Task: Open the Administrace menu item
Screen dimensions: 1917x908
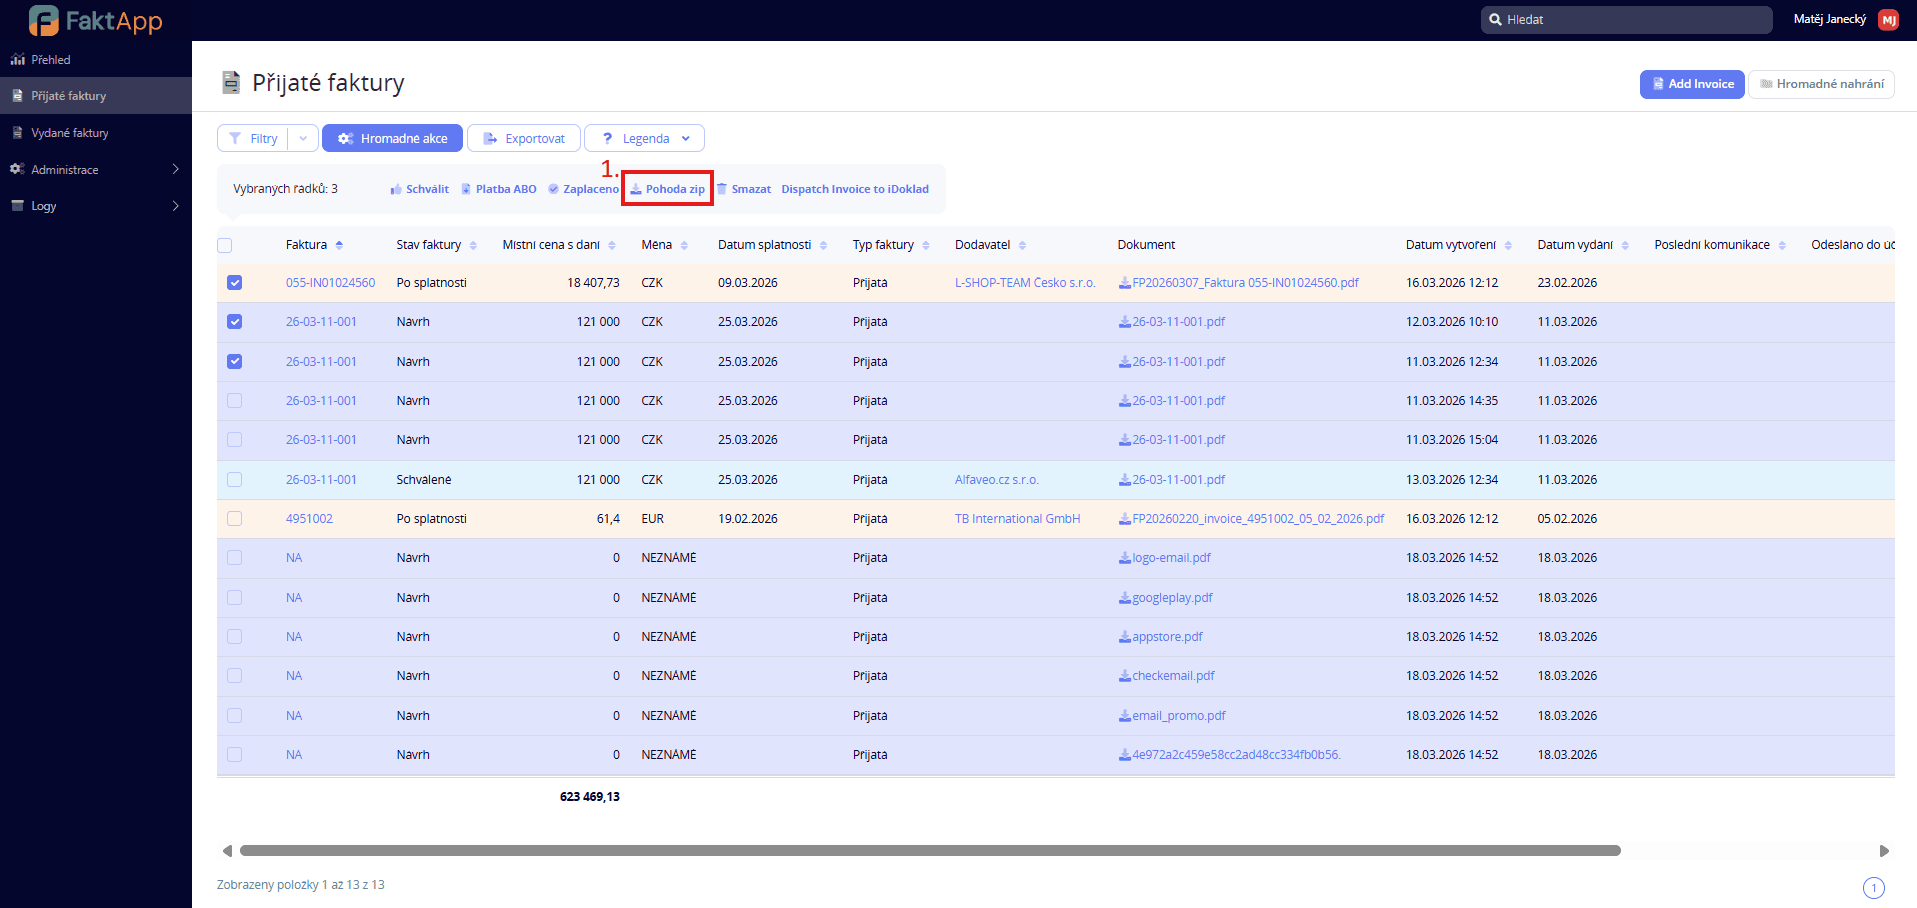Action: click(x=96, y=169)
